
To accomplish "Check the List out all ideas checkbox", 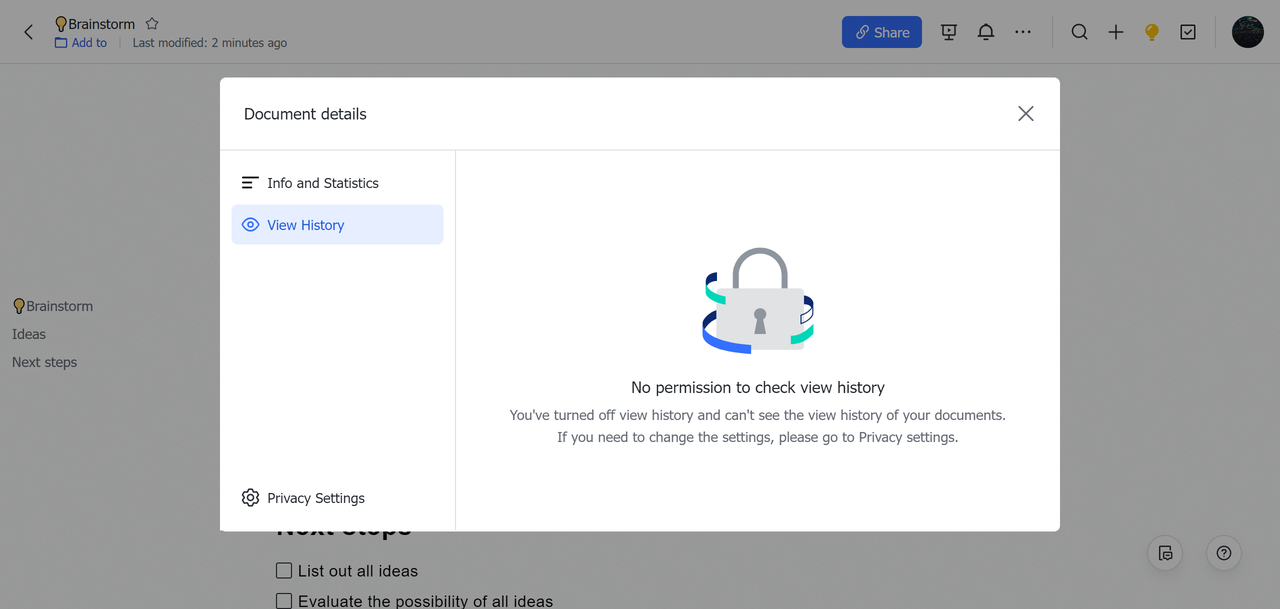I will coord(284,571).
